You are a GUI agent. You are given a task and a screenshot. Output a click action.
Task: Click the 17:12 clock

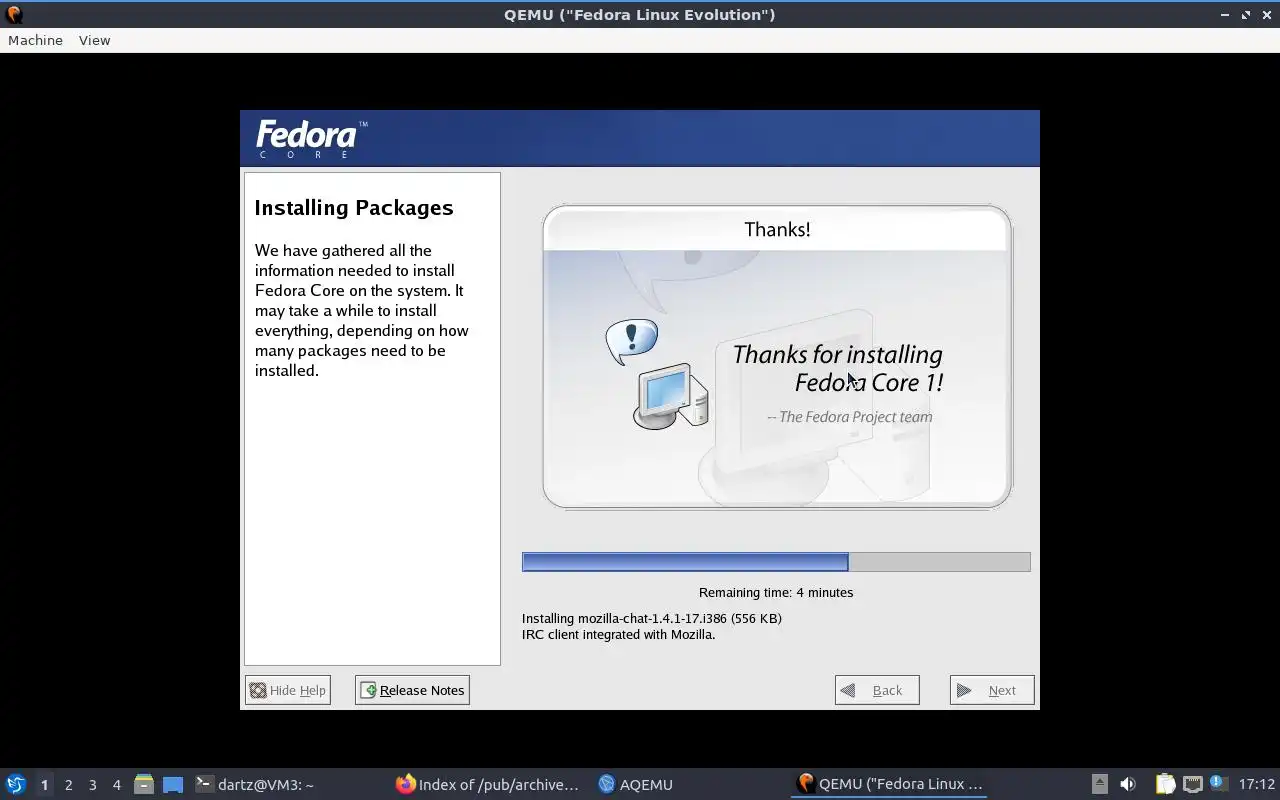[1256, 784]
